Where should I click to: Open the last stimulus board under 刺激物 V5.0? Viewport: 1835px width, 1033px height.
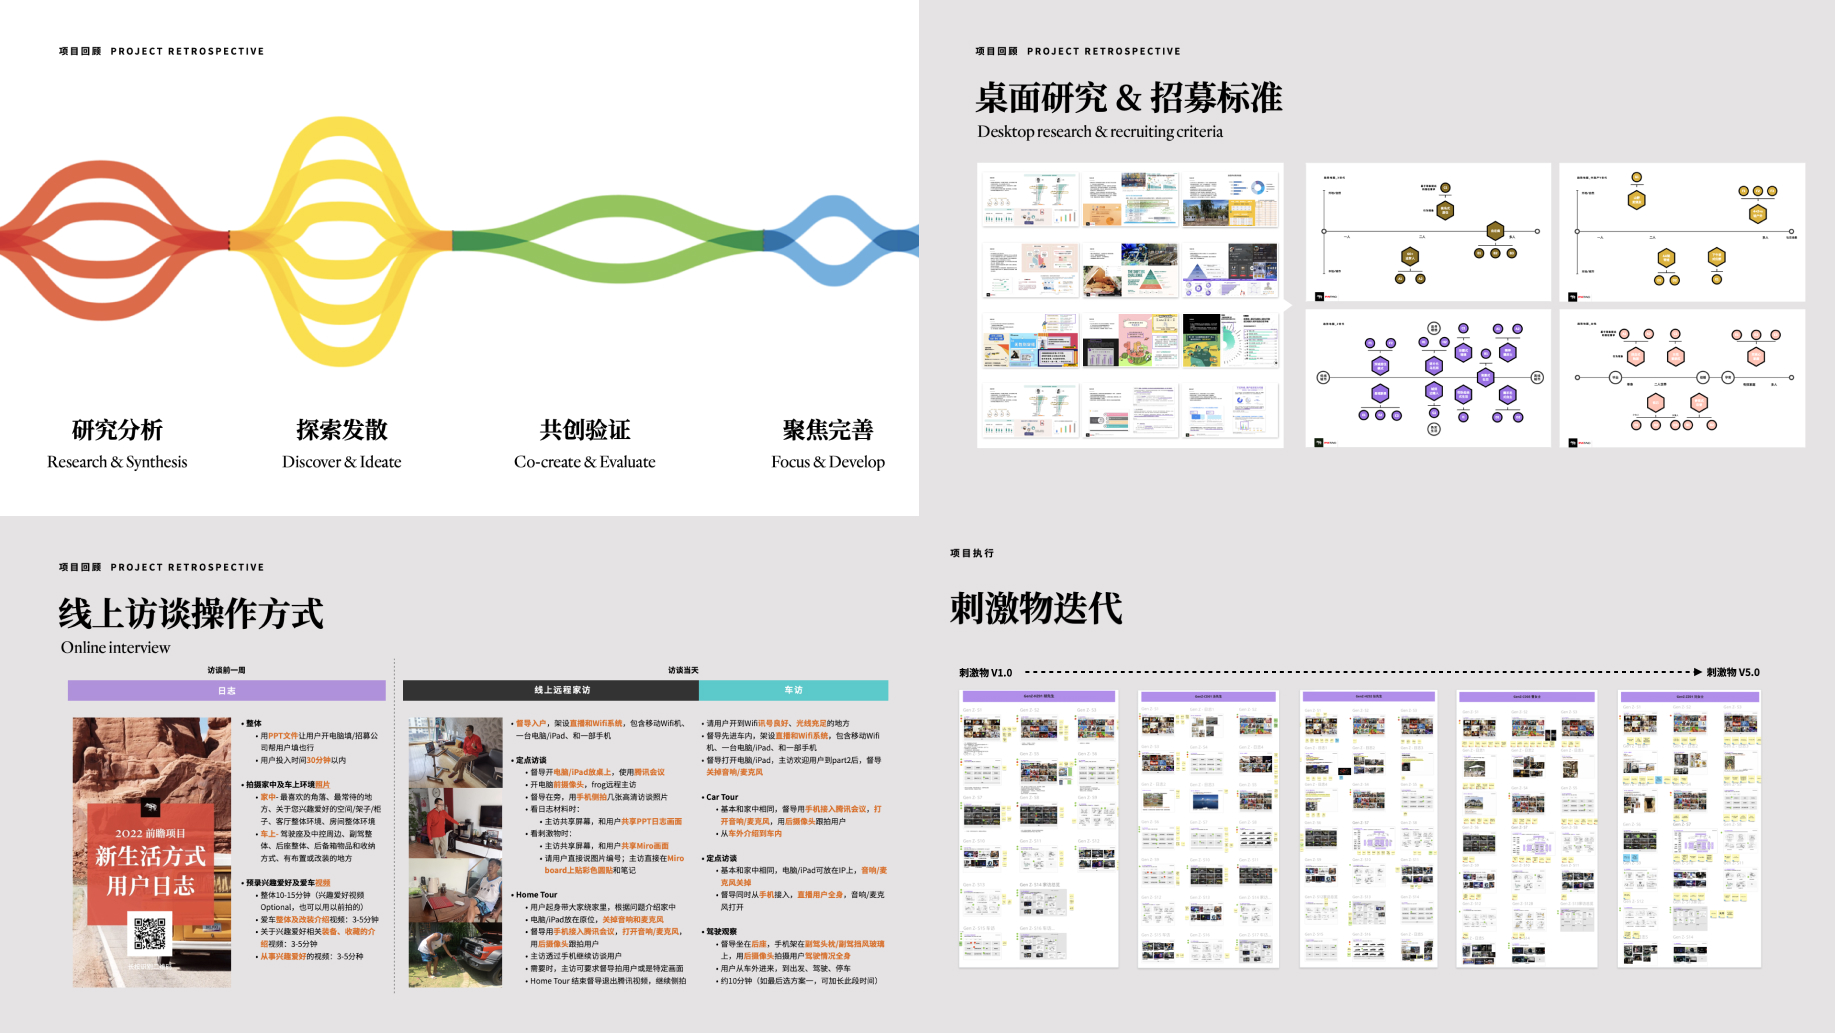tap(1689, 828)
